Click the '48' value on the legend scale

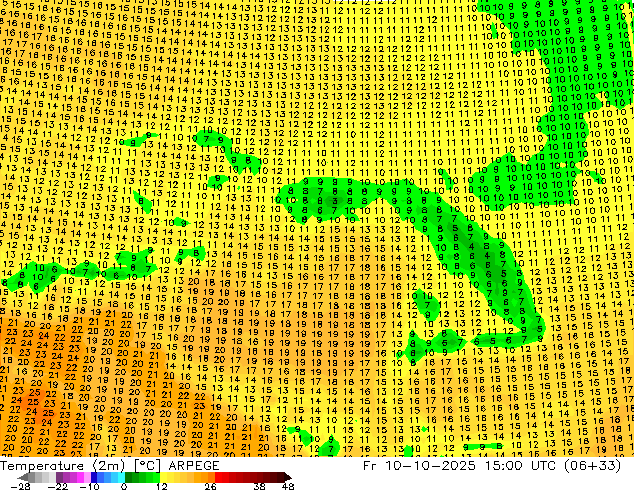tap(288, 486)
